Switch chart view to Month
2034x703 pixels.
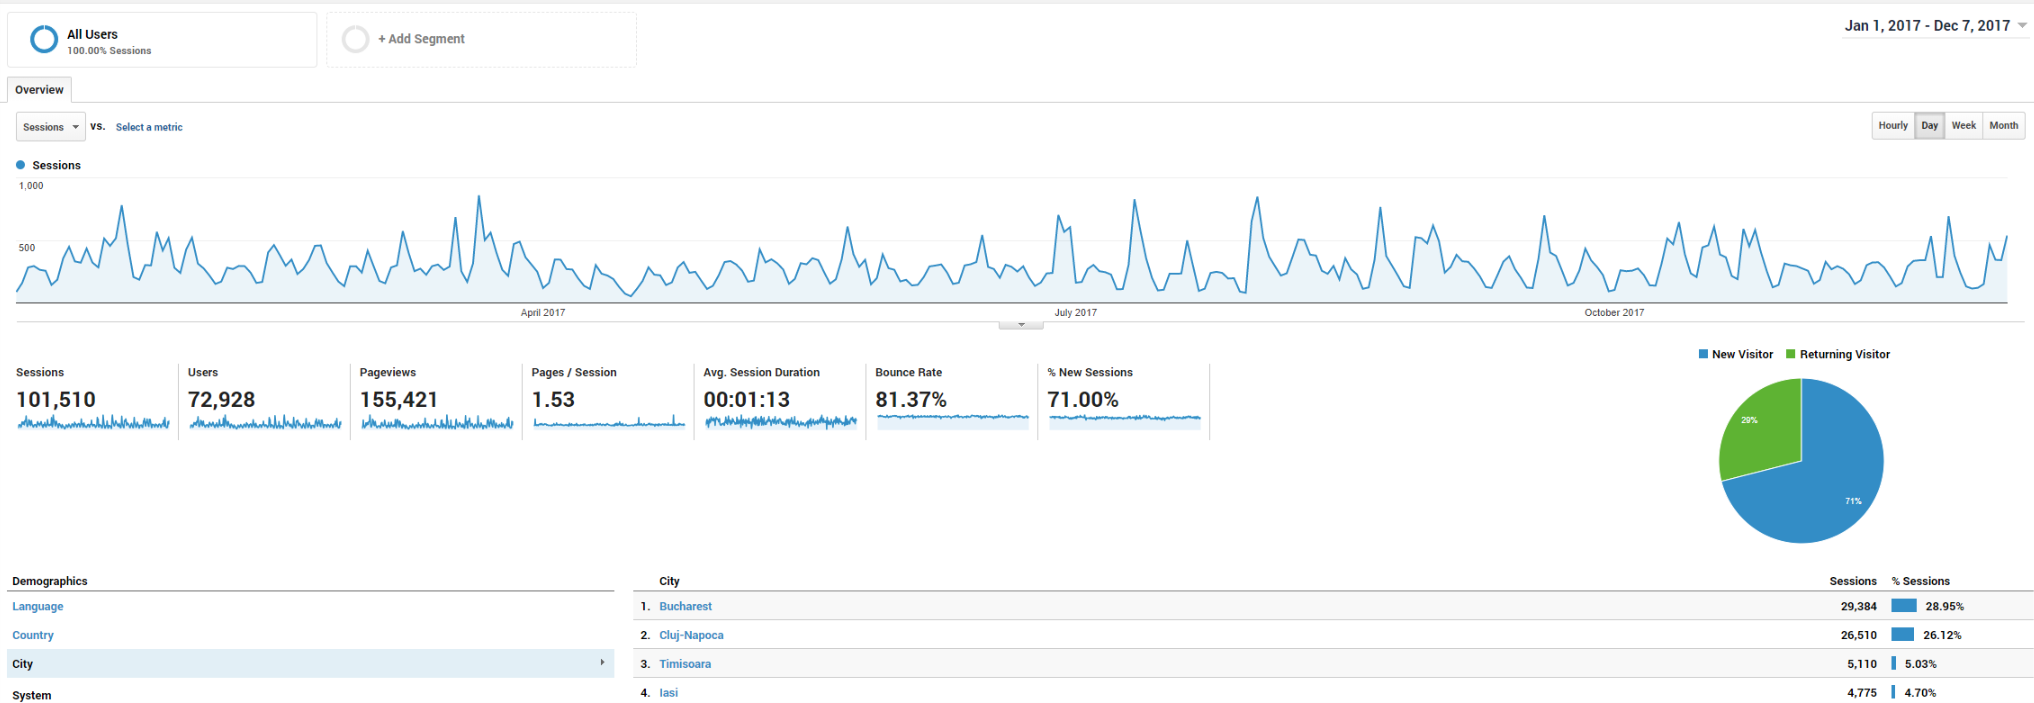pos(2003,126)
